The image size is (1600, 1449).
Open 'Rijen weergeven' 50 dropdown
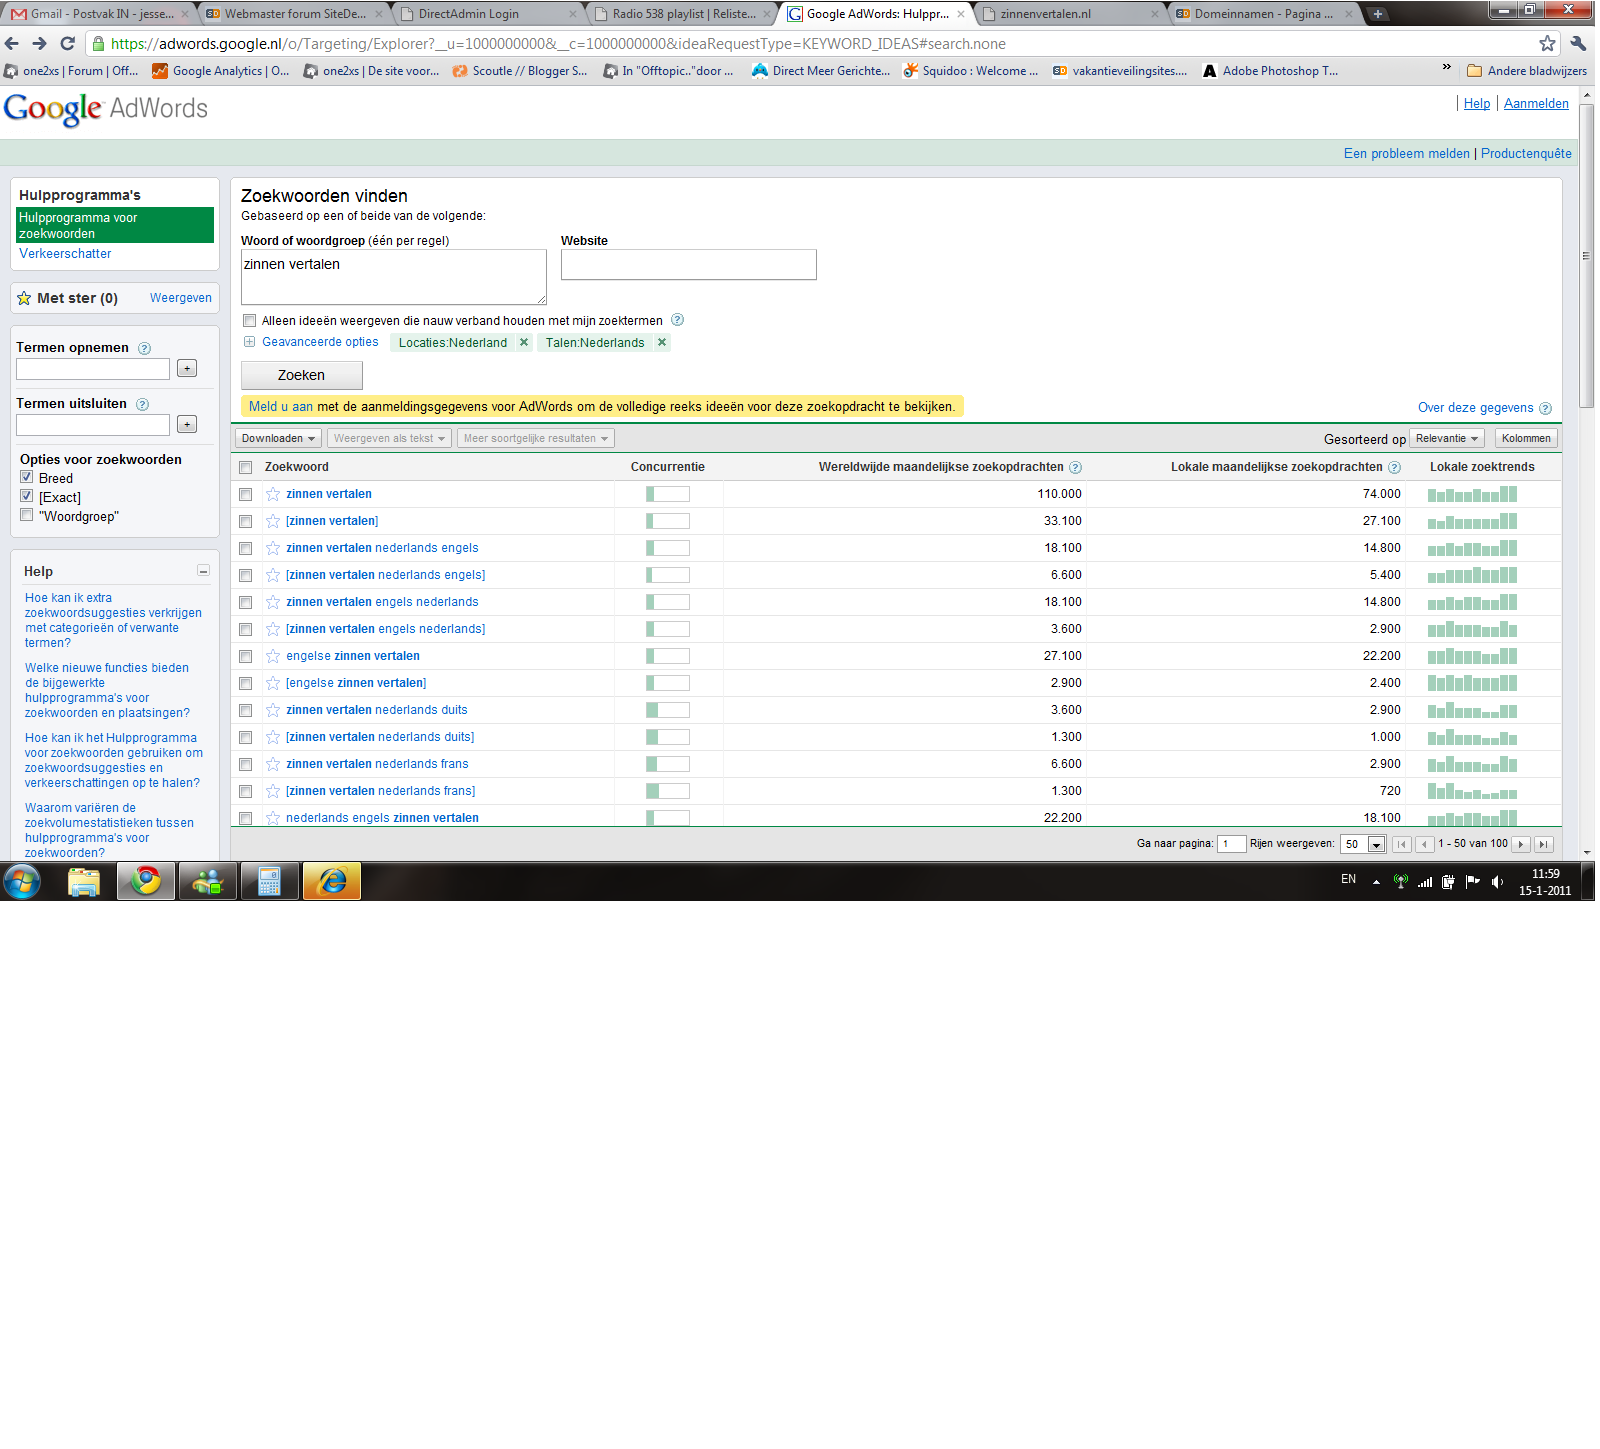[x=1363, y=844]
